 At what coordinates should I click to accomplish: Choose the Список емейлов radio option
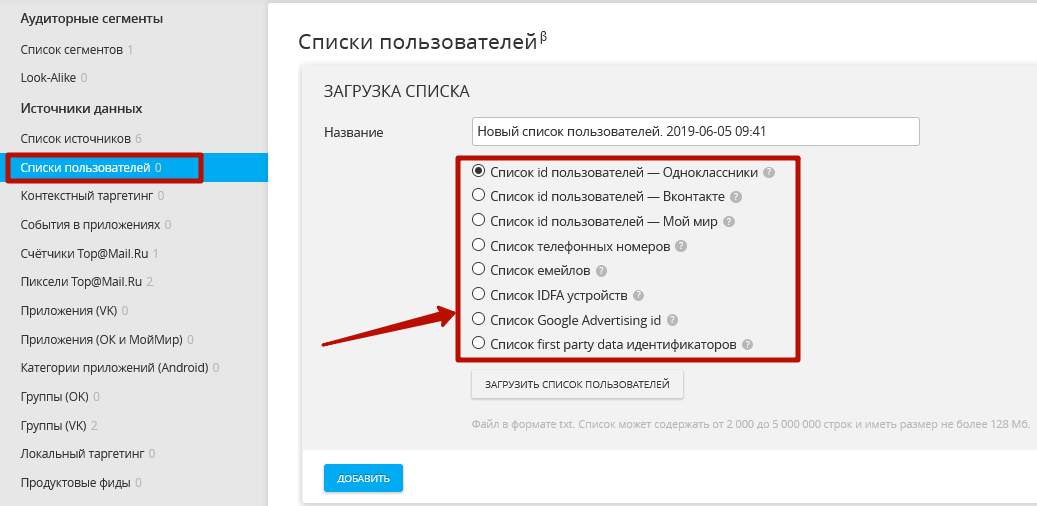478,270
